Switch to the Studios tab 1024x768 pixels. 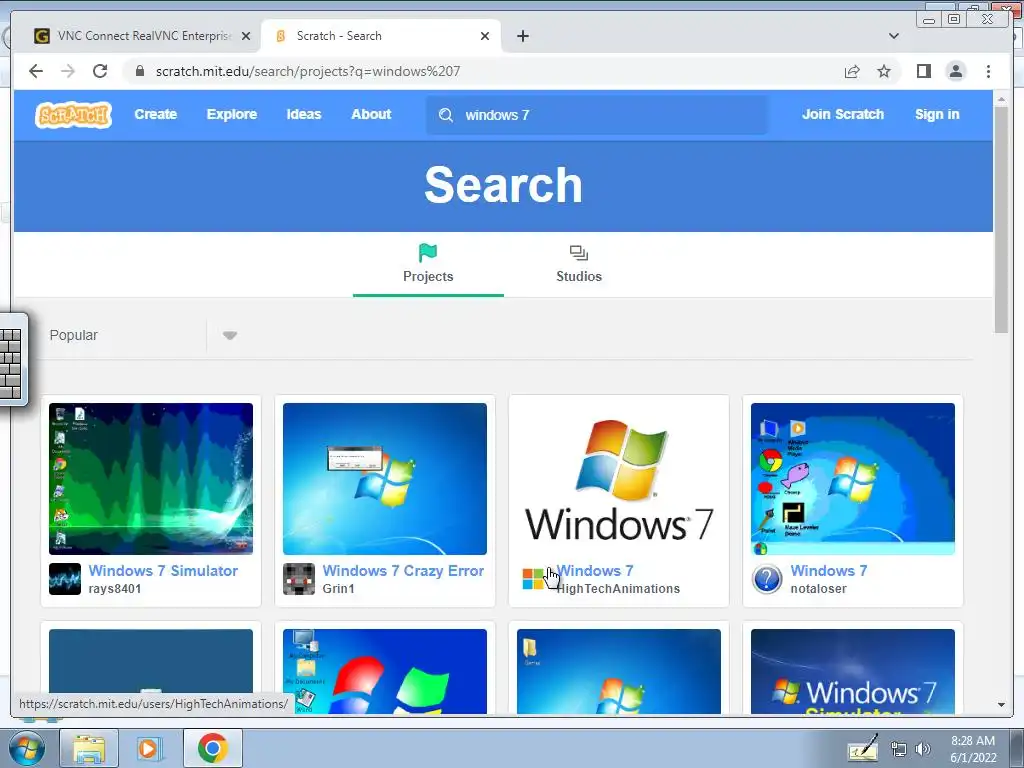pyautogui.click(x=579, y=264)
